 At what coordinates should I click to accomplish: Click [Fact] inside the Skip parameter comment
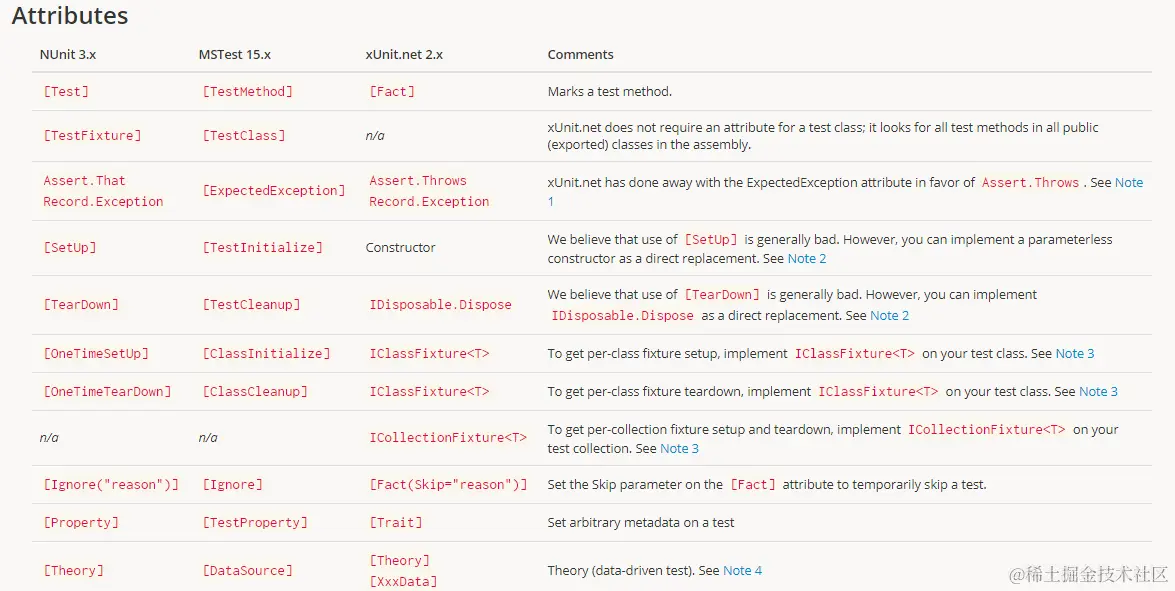point(753,485)
